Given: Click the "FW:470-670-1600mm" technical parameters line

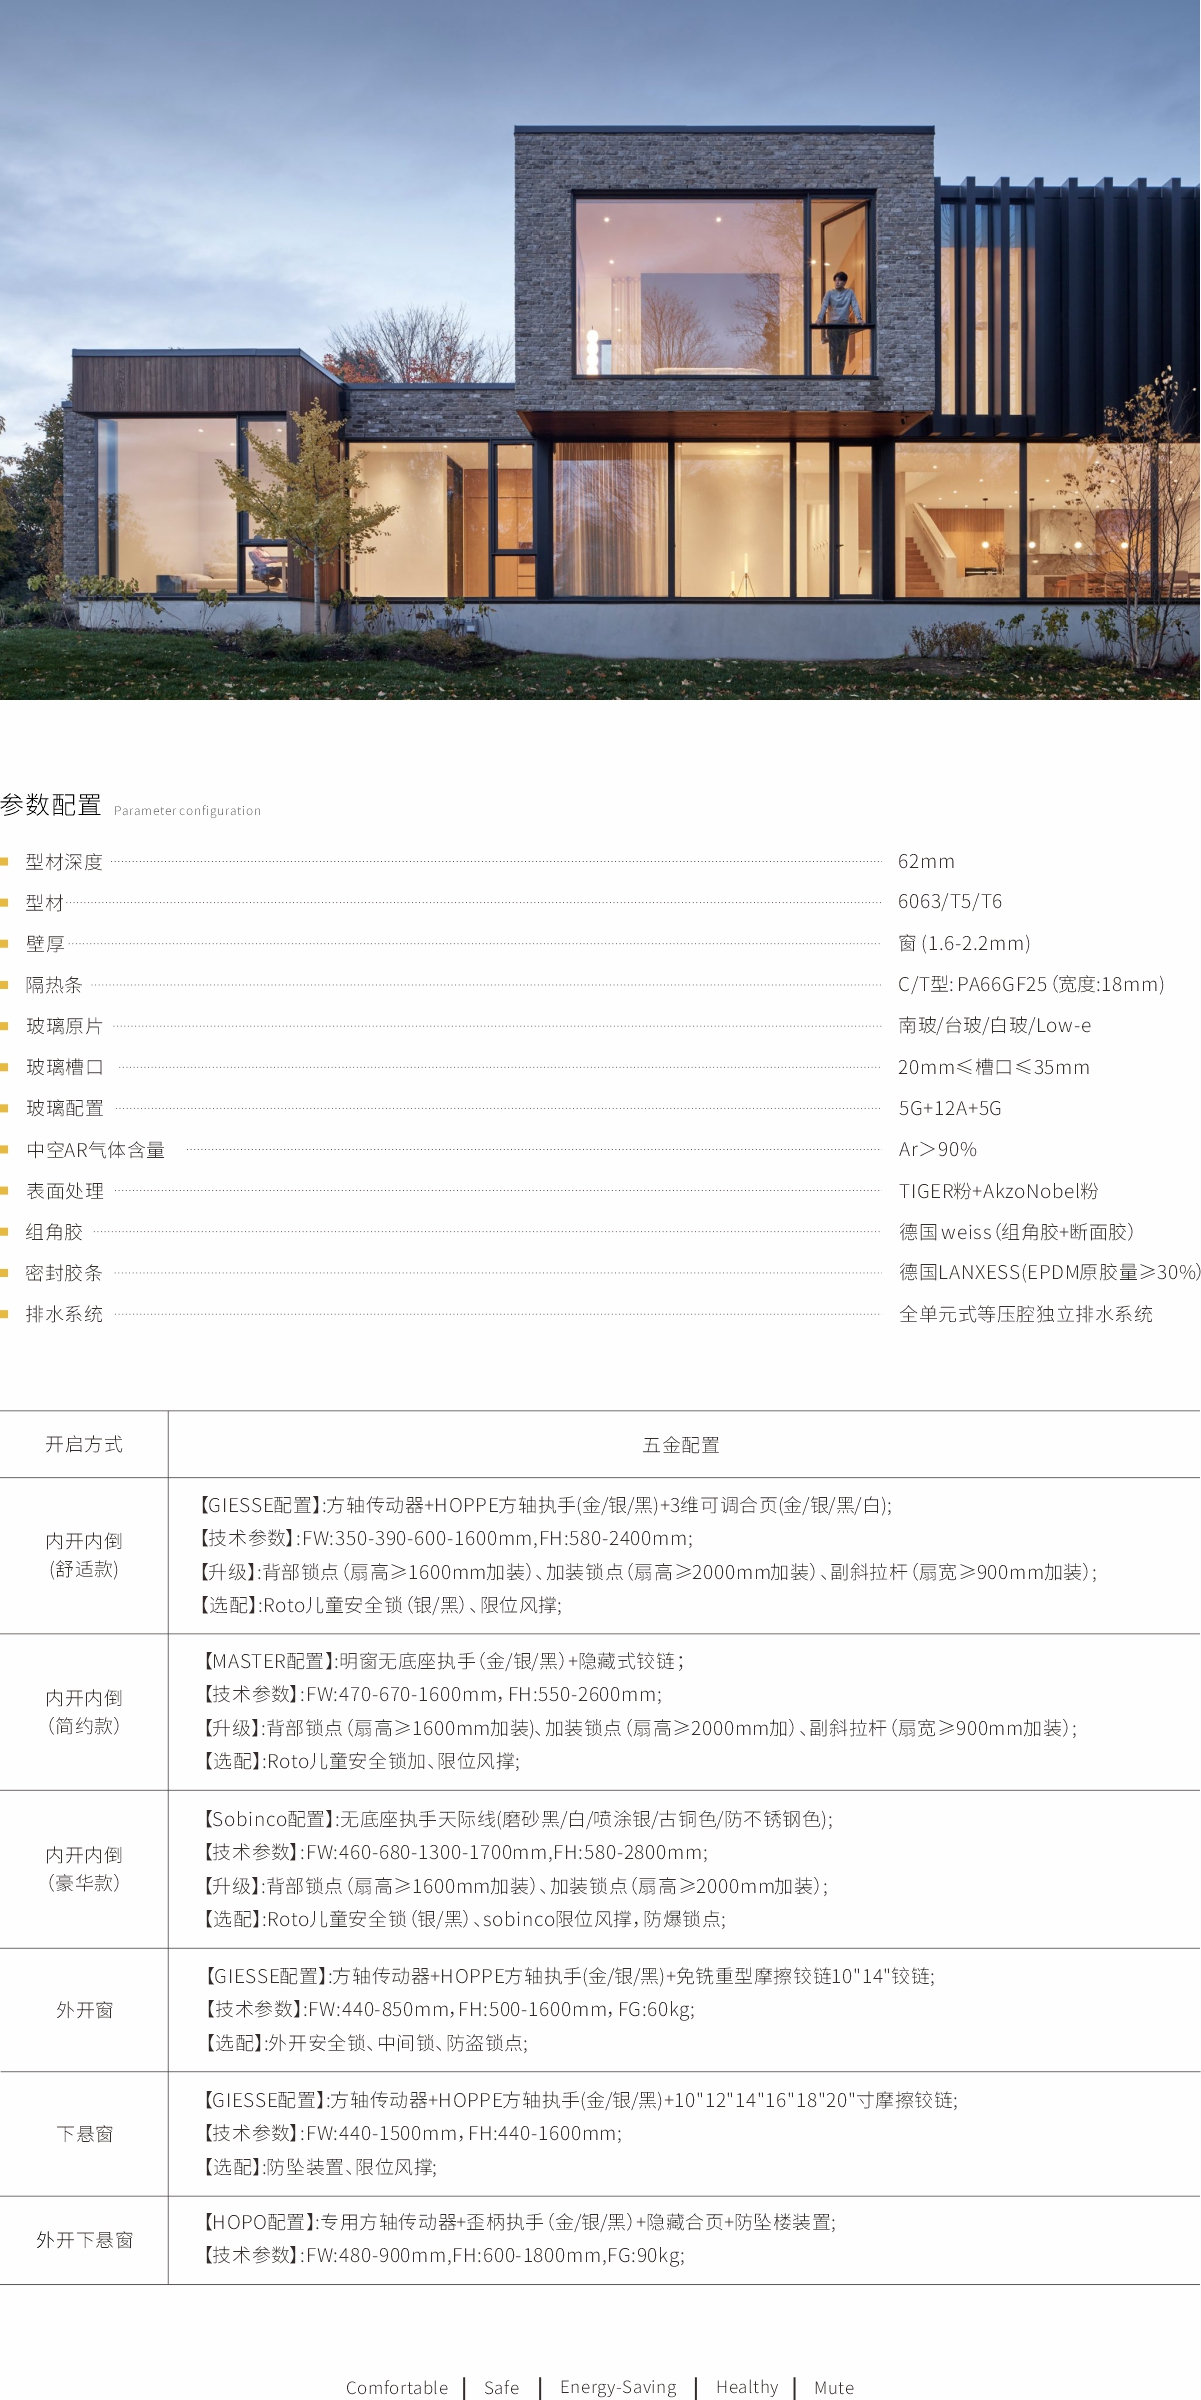Looking at the screenshot, I should 432,1695.
